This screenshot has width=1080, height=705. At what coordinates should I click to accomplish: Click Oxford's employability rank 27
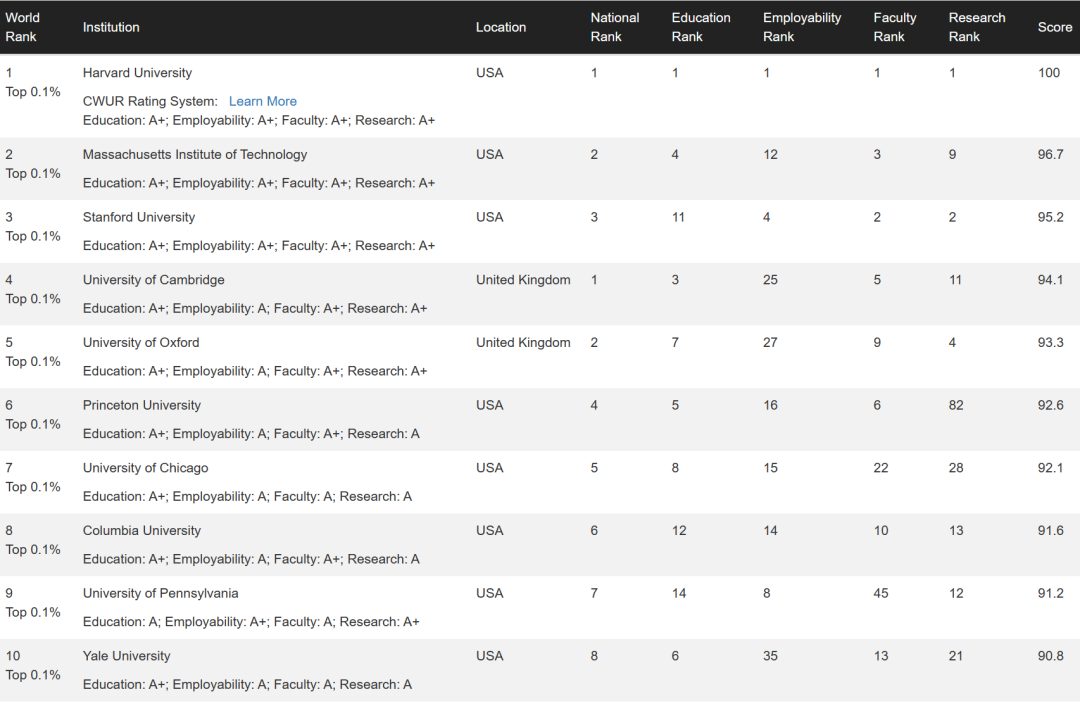pos(770,343)
